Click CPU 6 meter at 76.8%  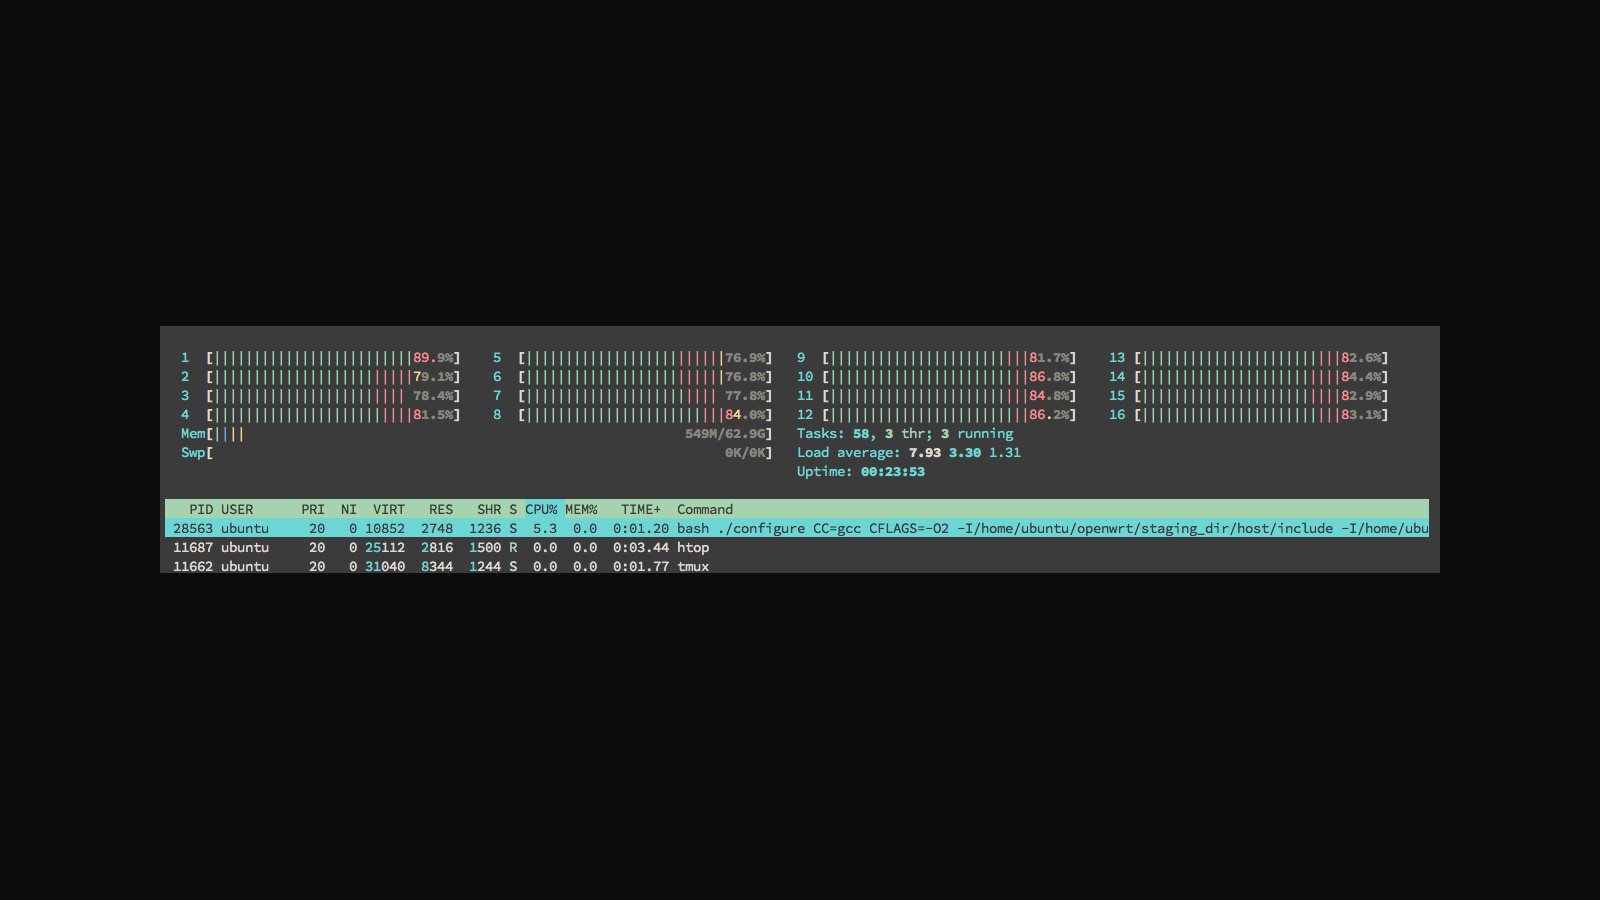pos(633,376)
